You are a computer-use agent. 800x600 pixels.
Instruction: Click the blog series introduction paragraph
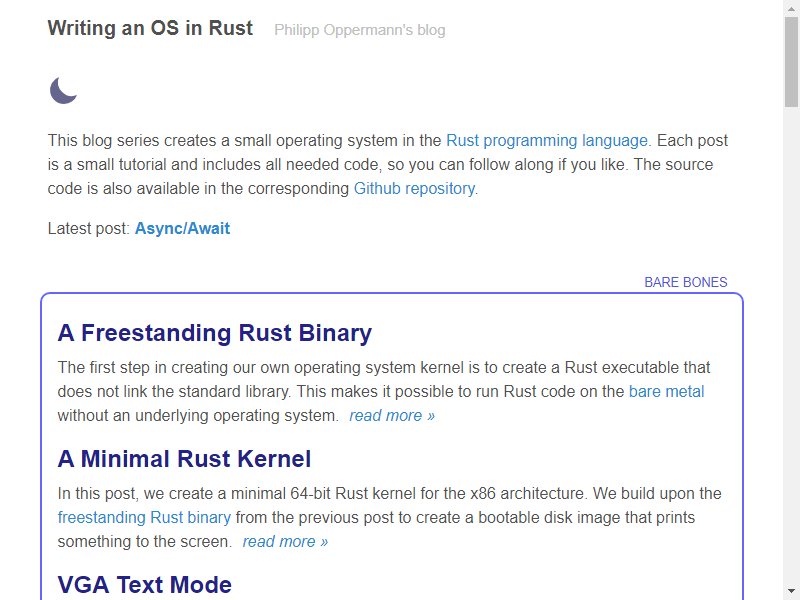pos(388,164)
